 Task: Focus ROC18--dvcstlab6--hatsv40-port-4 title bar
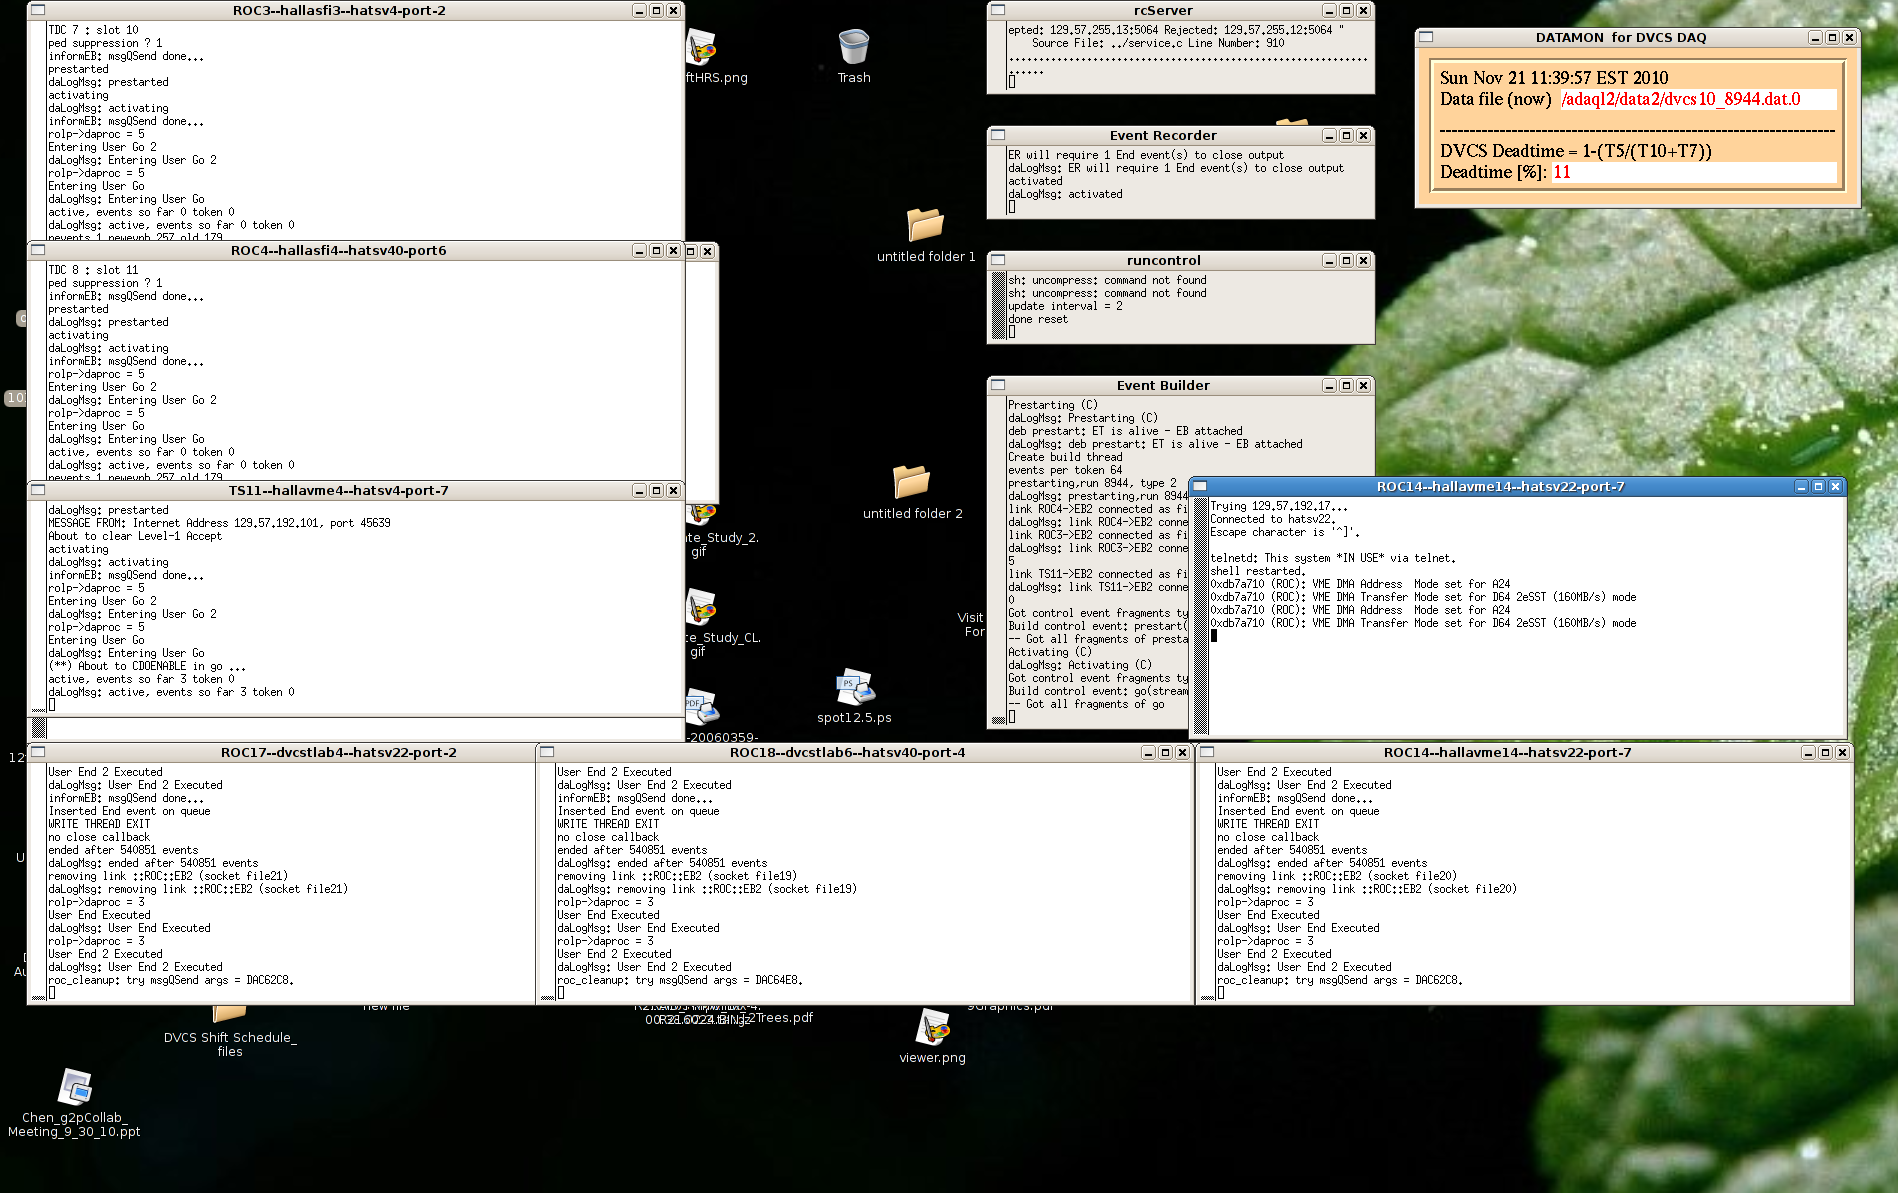click(847, 752)
